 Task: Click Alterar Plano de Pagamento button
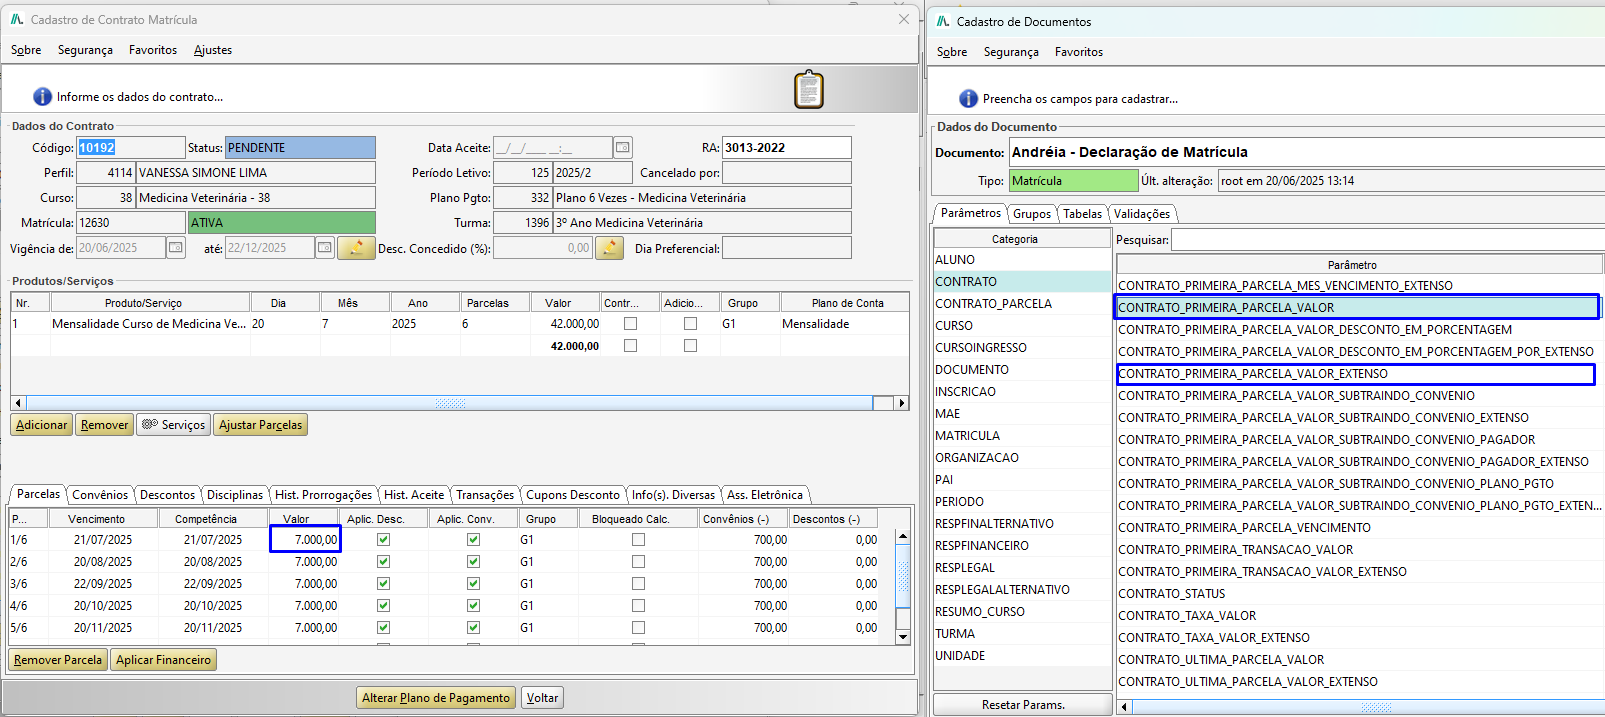[436, 698]
